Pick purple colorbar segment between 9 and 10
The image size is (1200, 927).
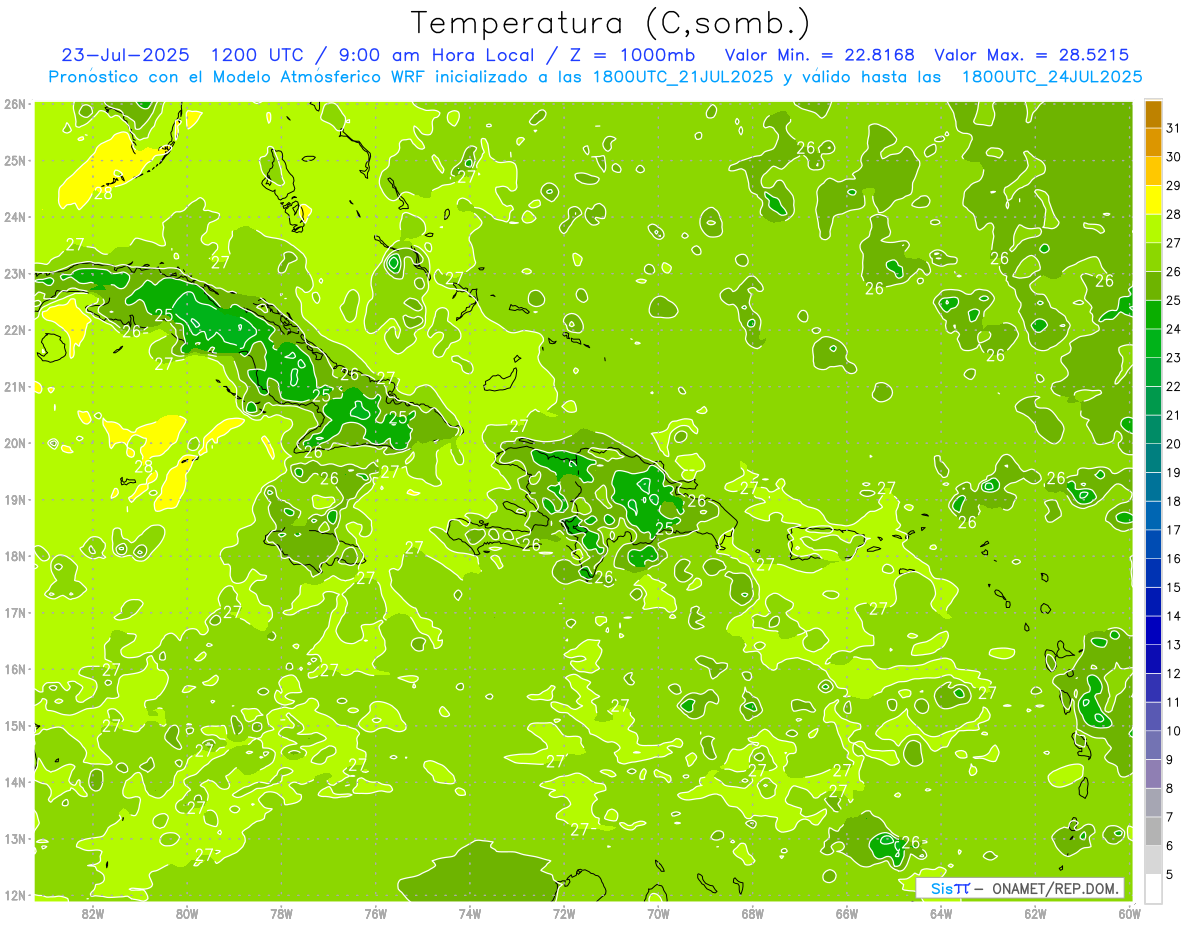click(x=1153, y=745)
